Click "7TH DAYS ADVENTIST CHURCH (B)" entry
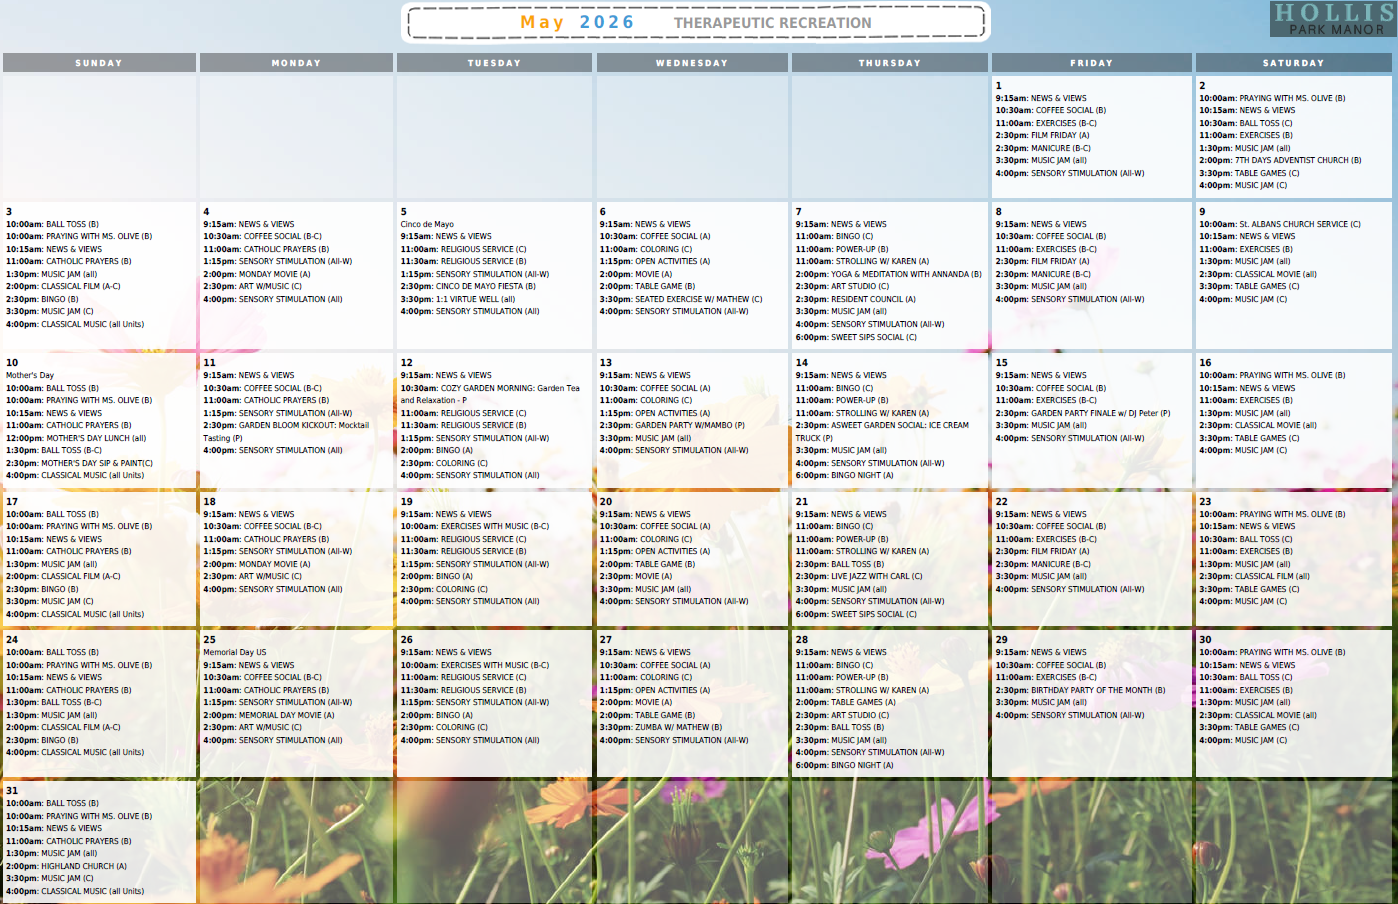 [x=1298, y=161]
